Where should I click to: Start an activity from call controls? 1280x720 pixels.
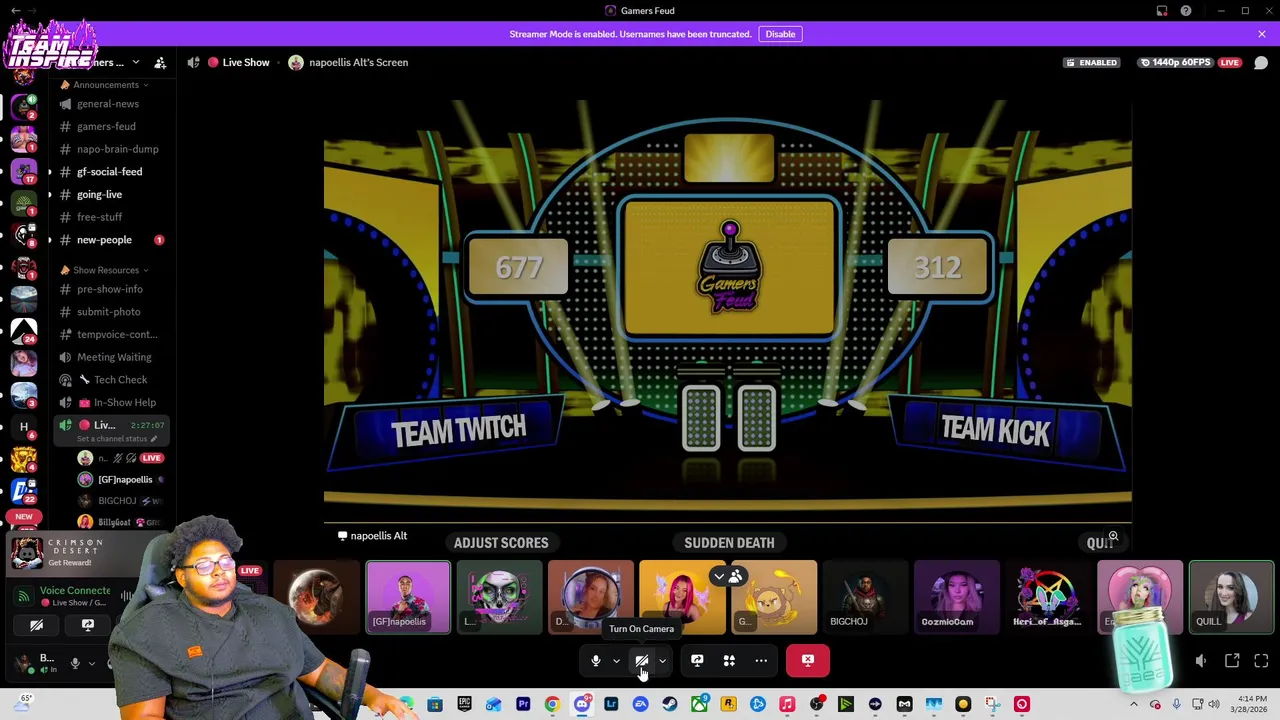point(729,660)
